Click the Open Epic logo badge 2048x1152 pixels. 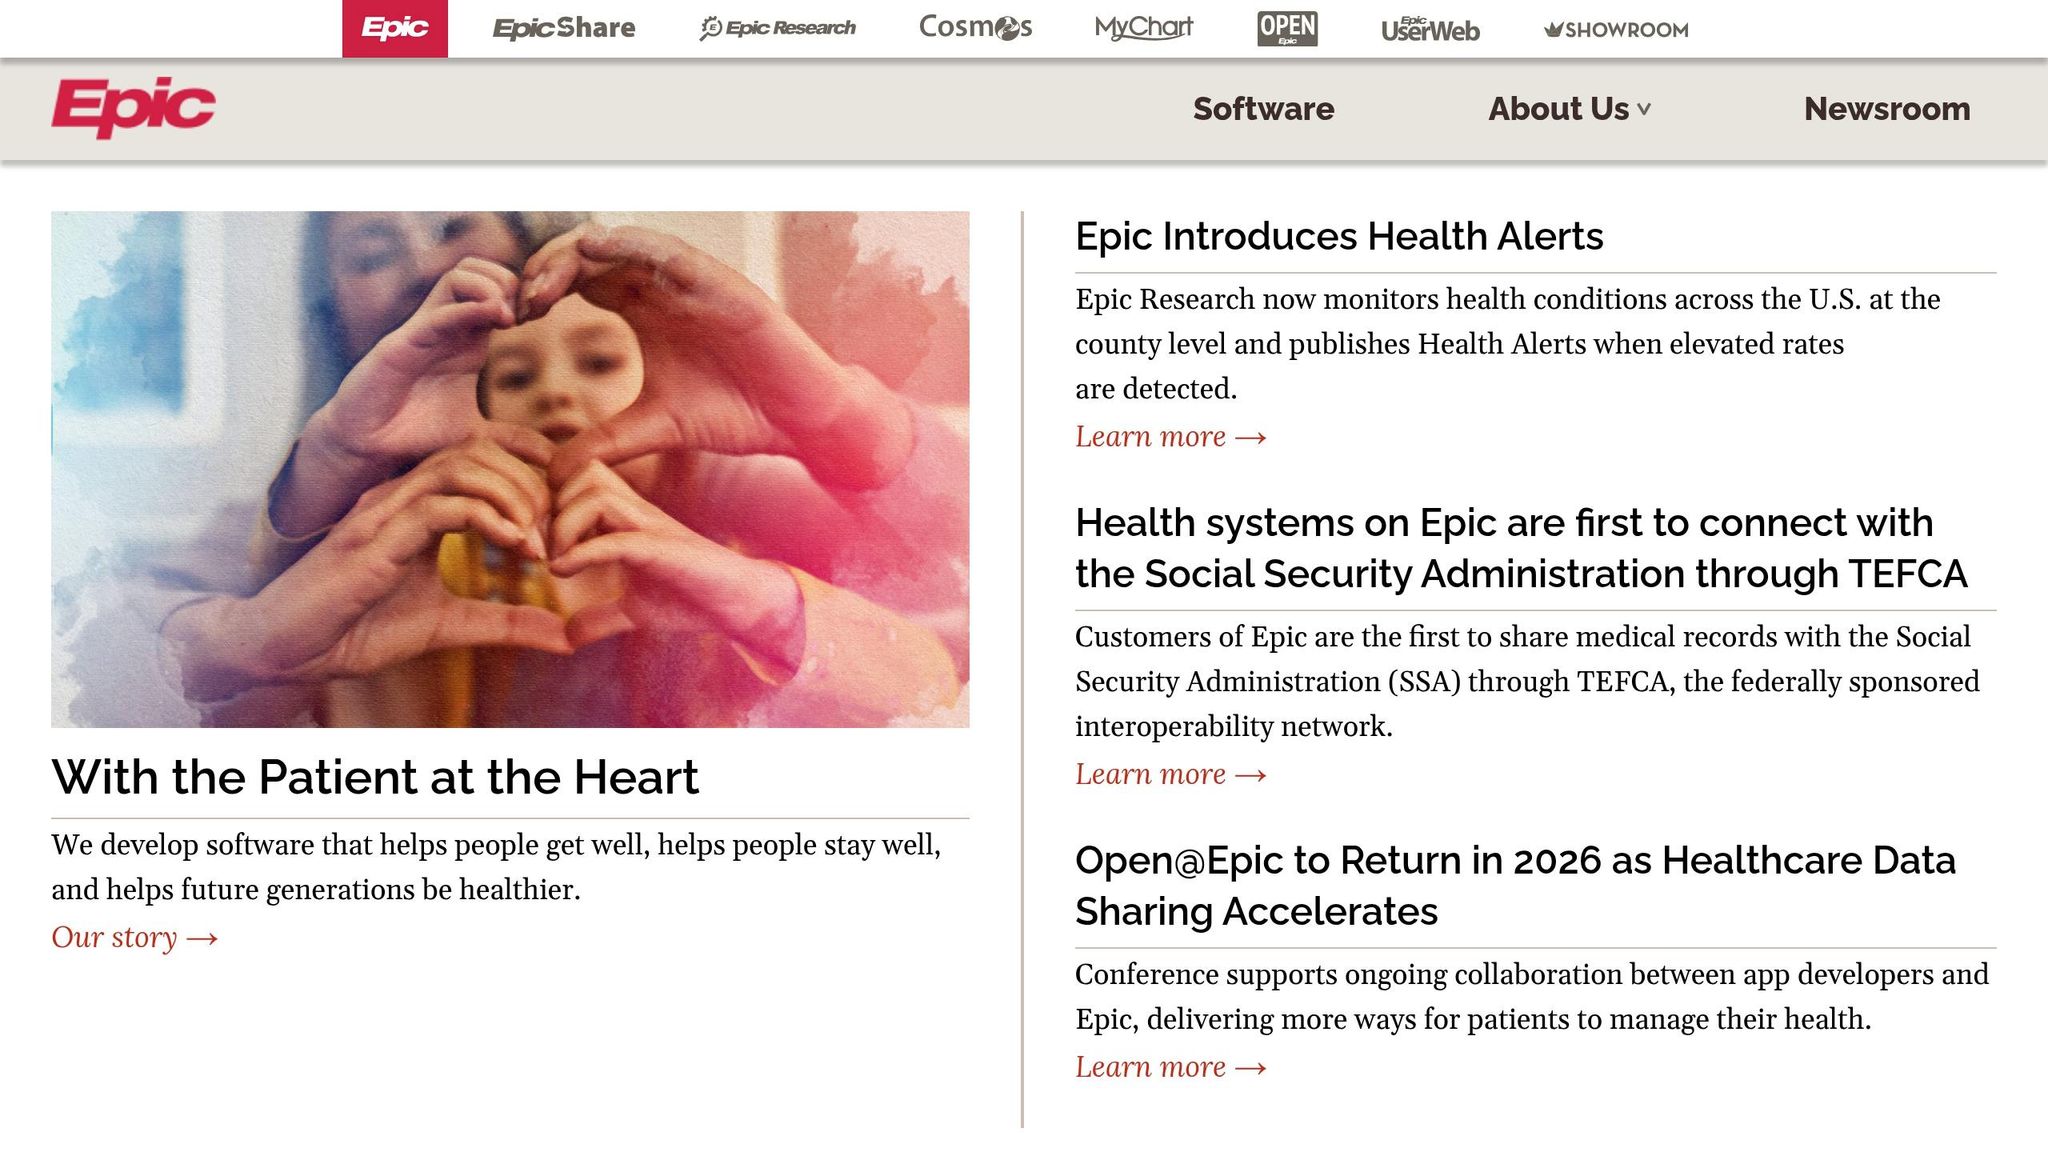[1287, 28]
